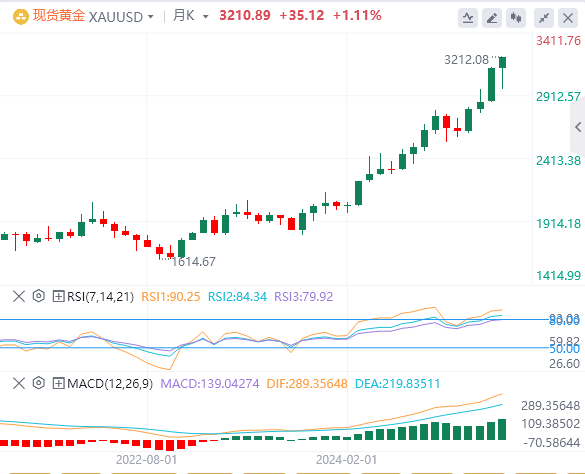Screen dimensions: 585x474
Task: Click the gold XAUUSD symbol logo icon
Action: [x=21, y=17]
